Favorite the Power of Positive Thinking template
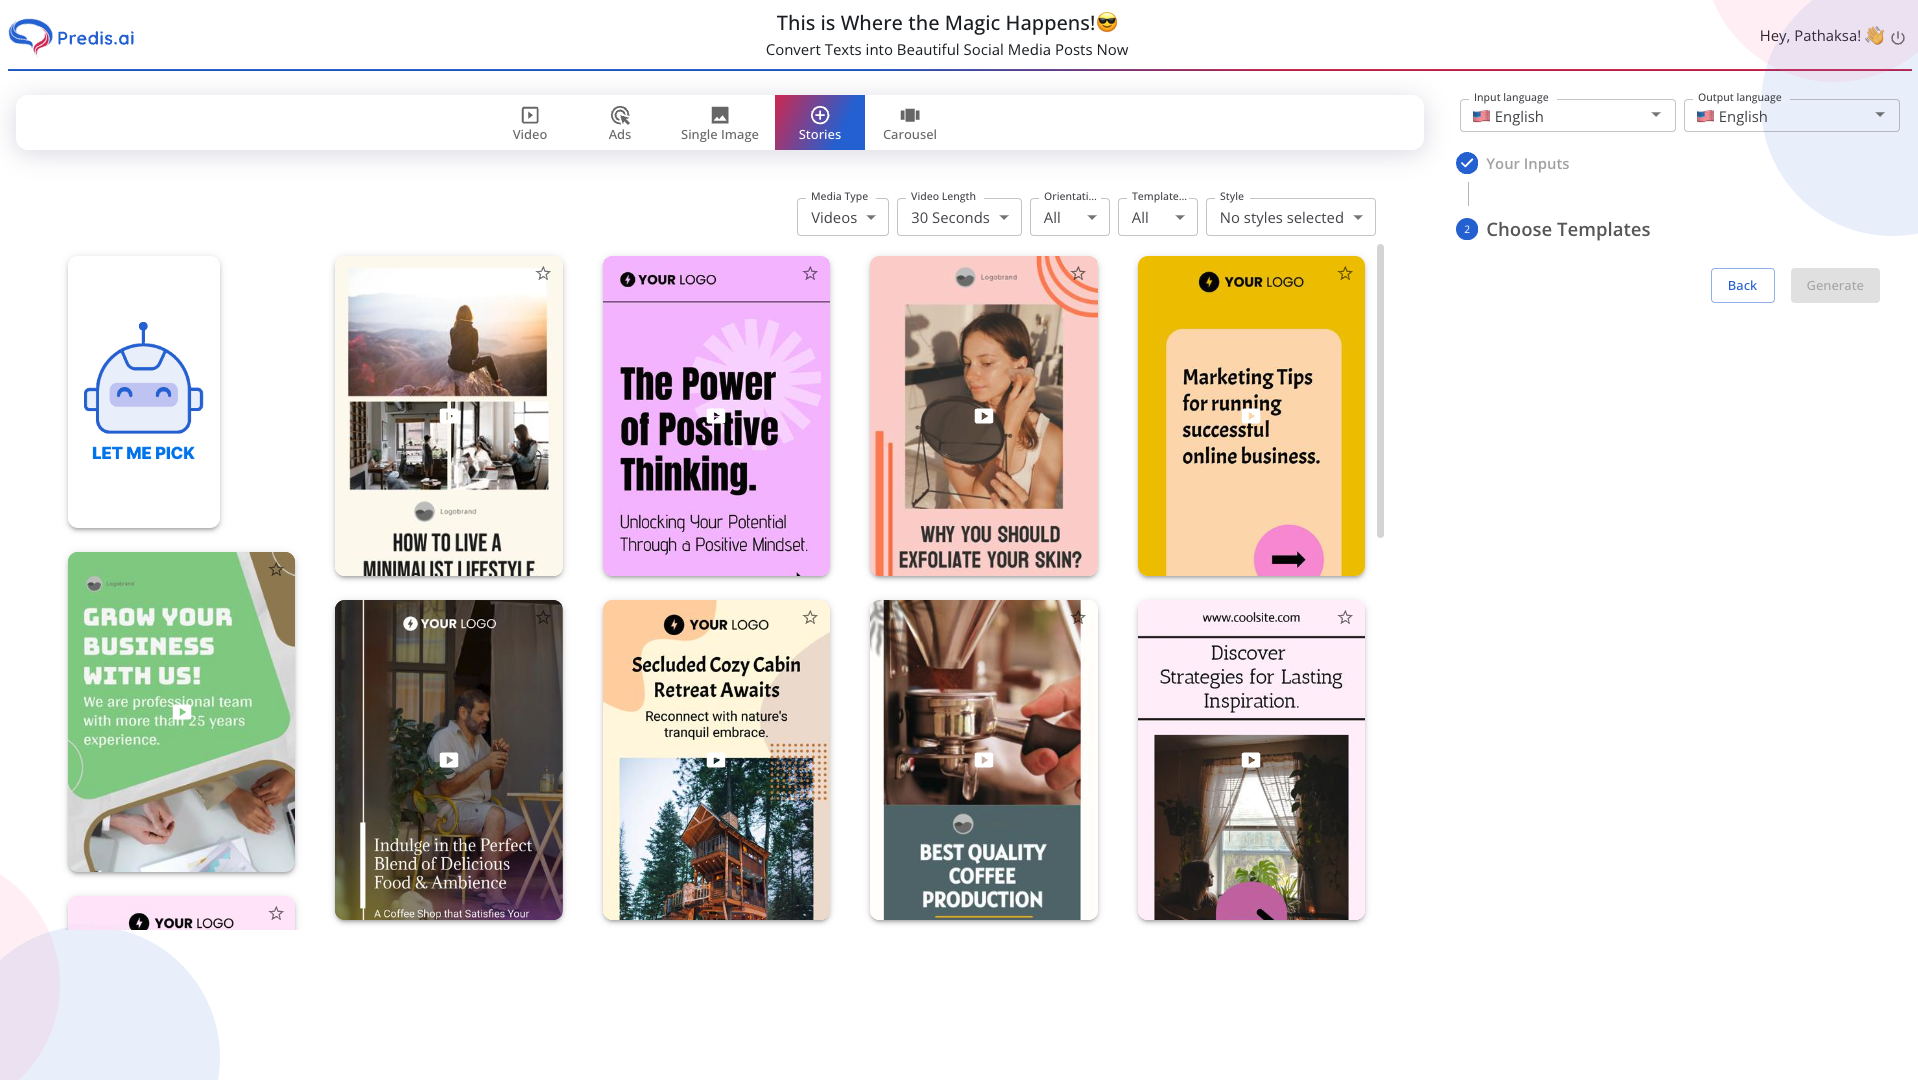1918x1080 pixels. click(x=810, y=272)
